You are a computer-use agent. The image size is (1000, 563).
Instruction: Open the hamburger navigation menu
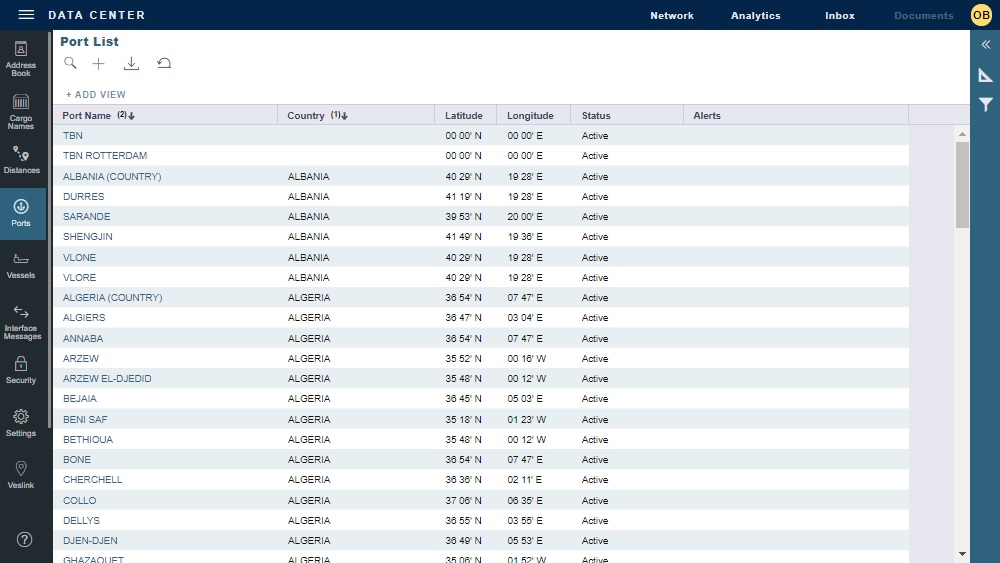click(x=26, y=15)
